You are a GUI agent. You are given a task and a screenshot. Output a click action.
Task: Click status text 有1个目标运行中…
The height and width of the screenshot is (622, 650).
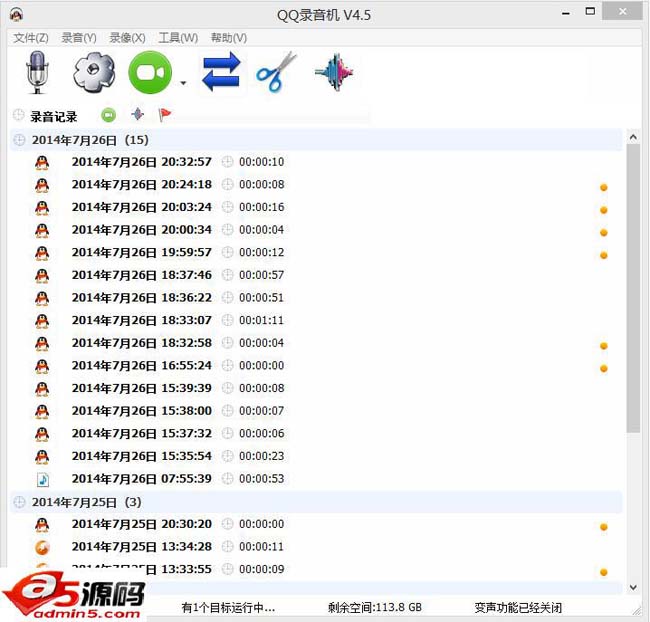tap(228, 608)
